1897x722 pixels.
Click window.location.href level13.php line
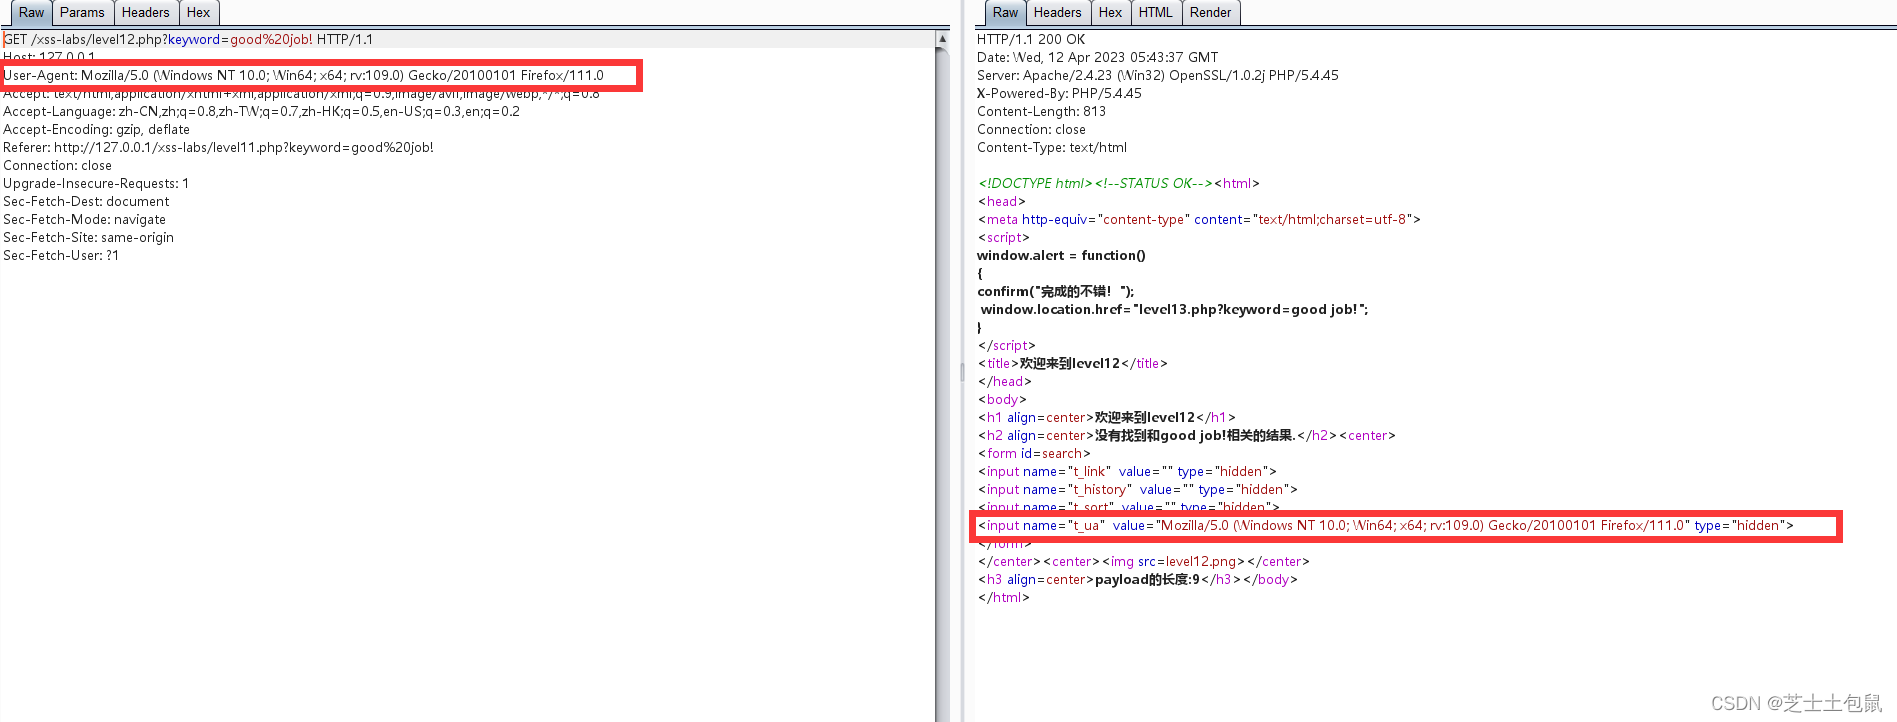pos(1174,310)
